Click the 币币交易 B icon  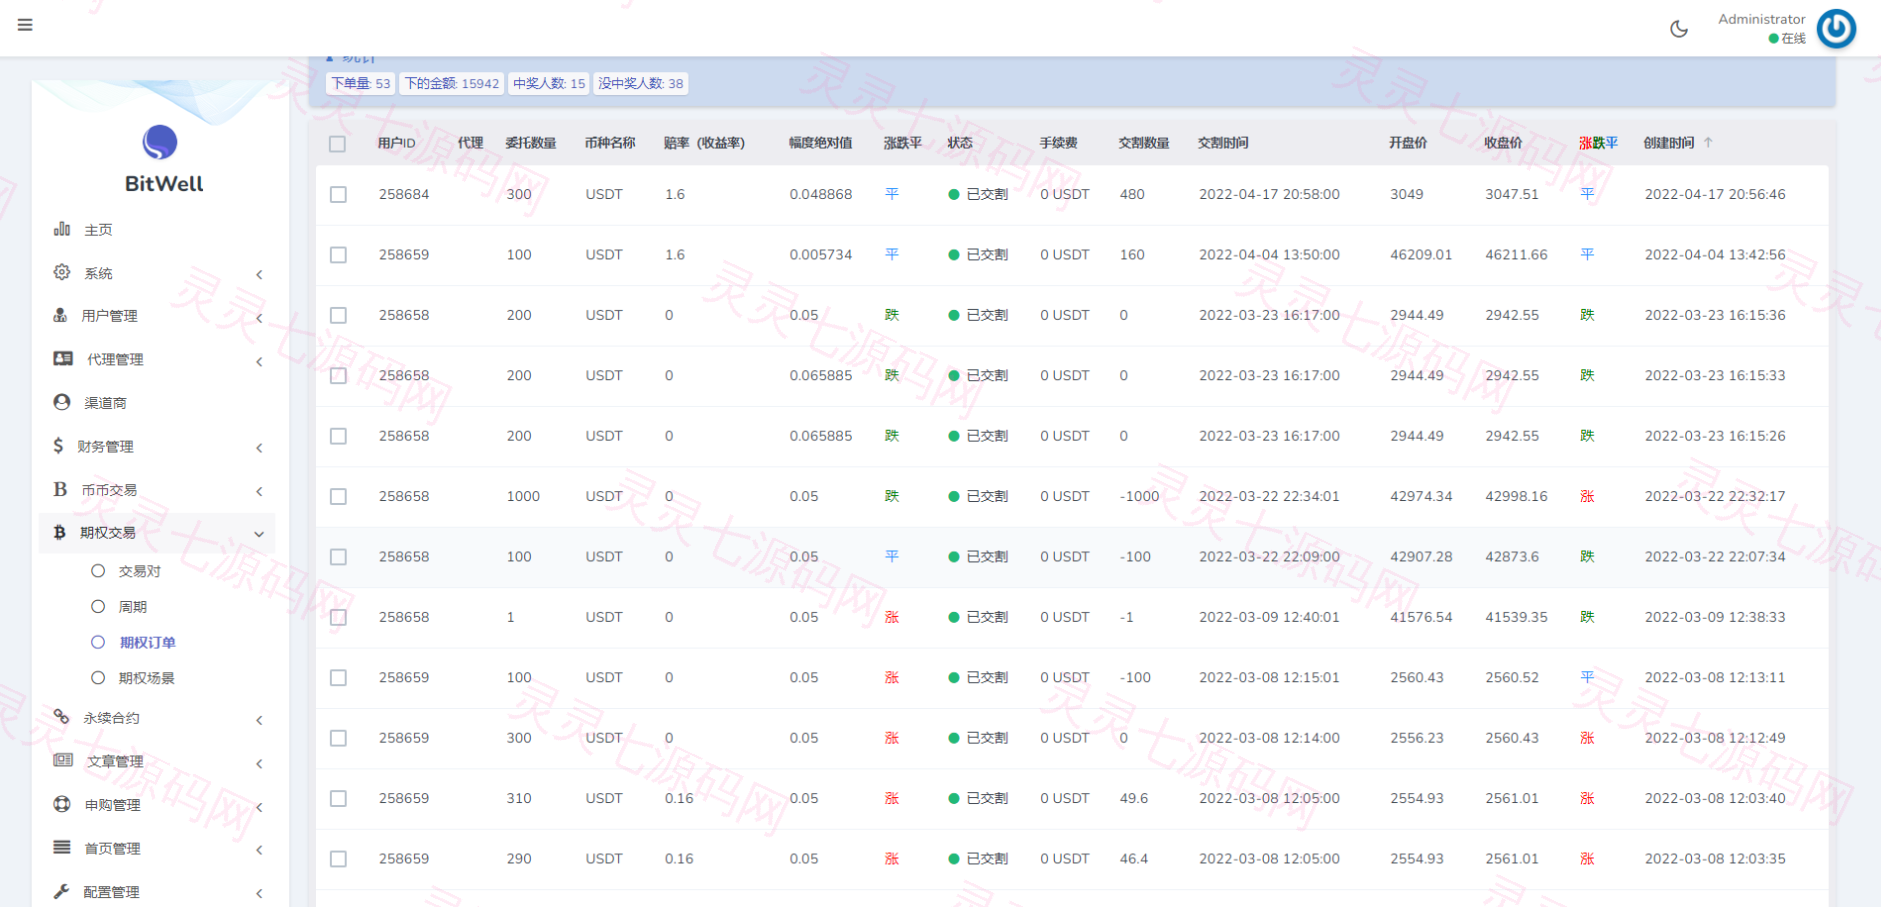[60, 489]
